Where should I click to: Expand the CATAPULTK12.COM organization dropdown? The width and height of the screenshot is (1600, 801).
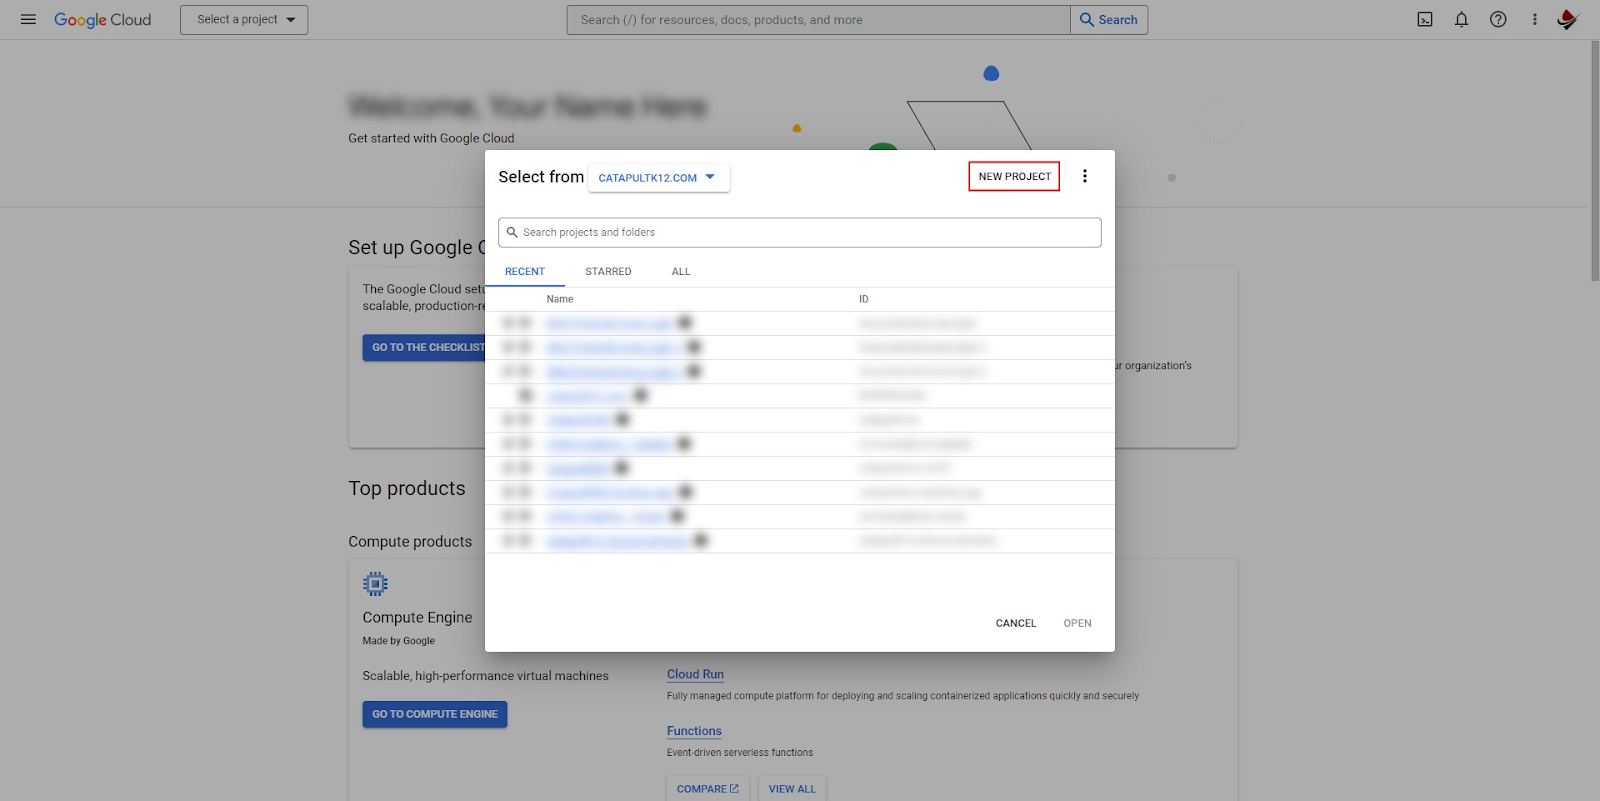[x=658, y=177]
